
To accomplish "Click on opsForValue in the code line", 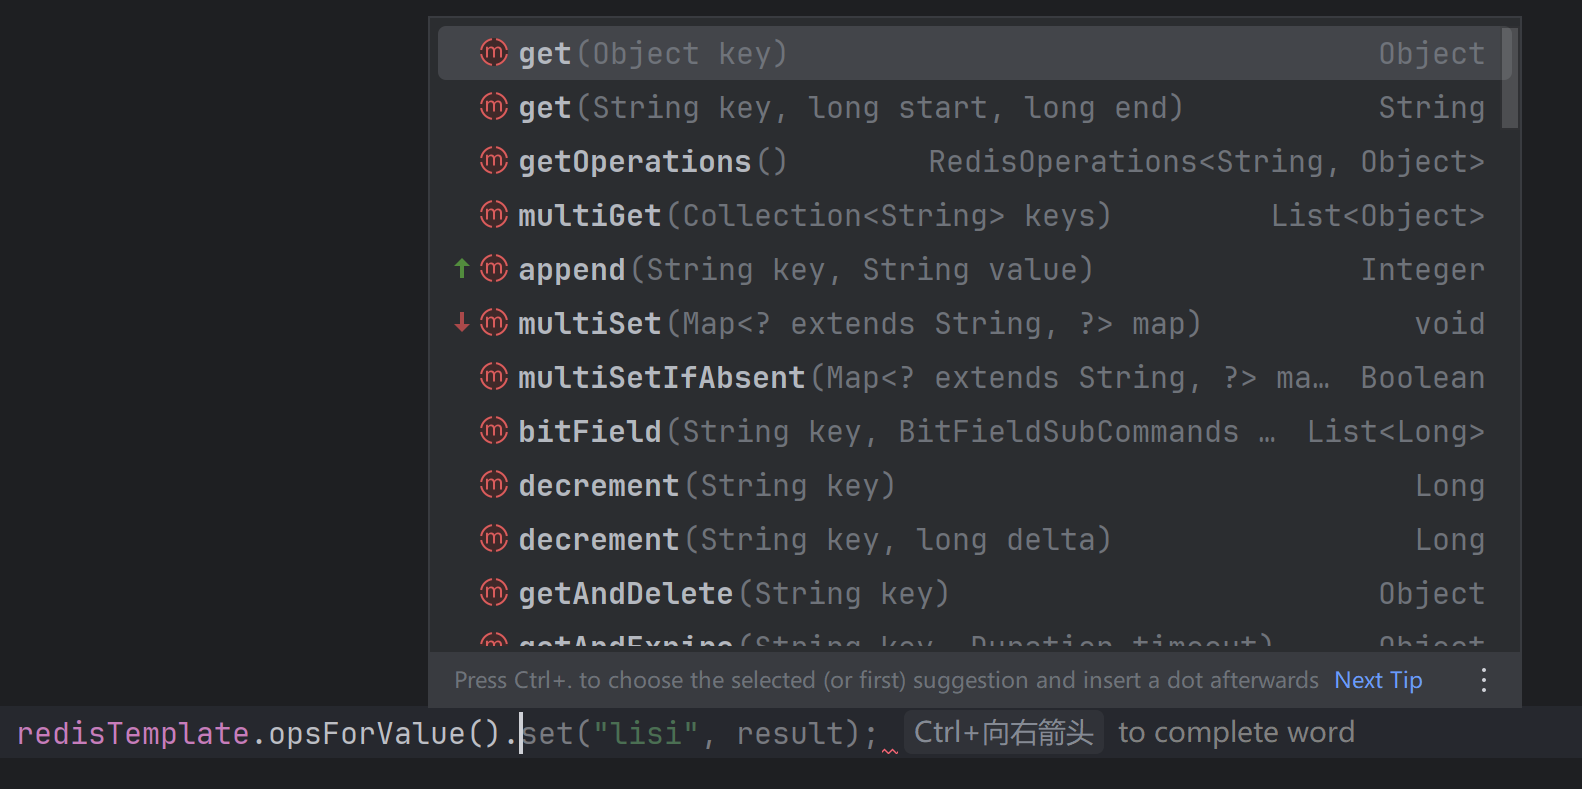I will (x=366, y=733).
